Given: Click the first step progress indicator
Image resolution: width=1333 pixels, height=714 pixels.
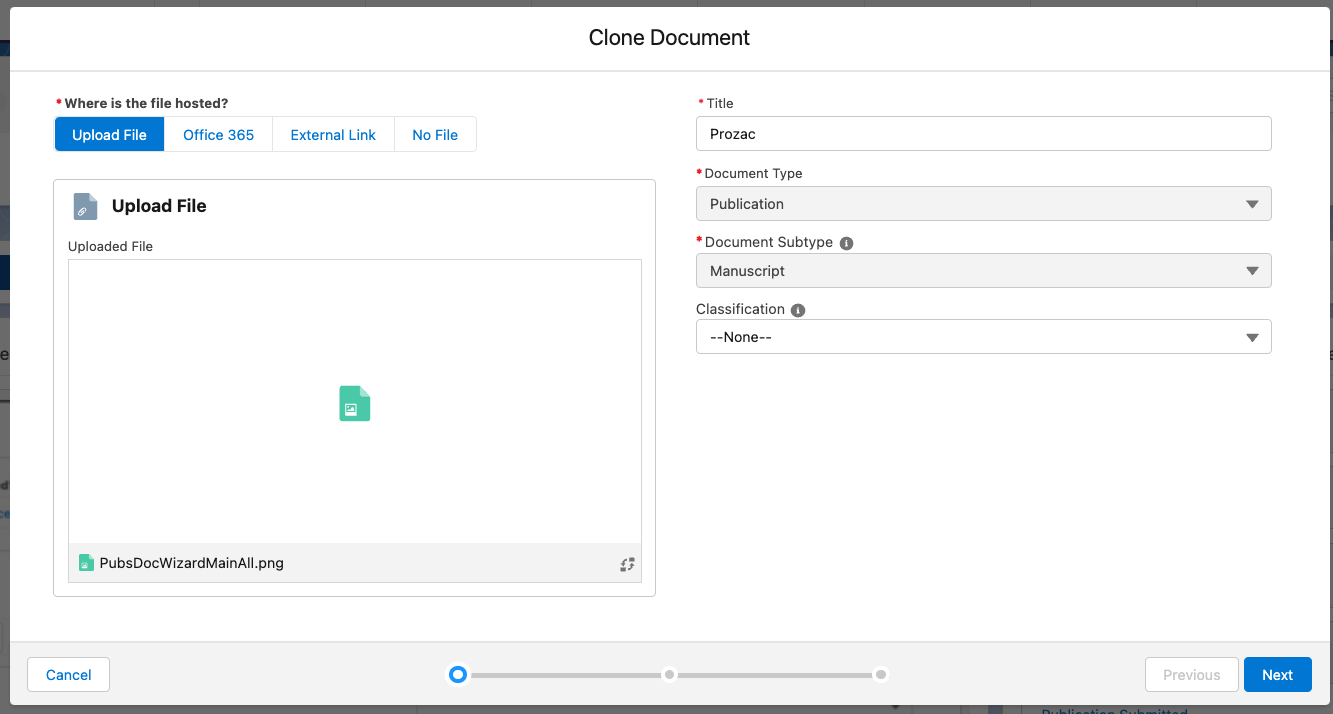Looking at the screenshot, I should [458, 675].
